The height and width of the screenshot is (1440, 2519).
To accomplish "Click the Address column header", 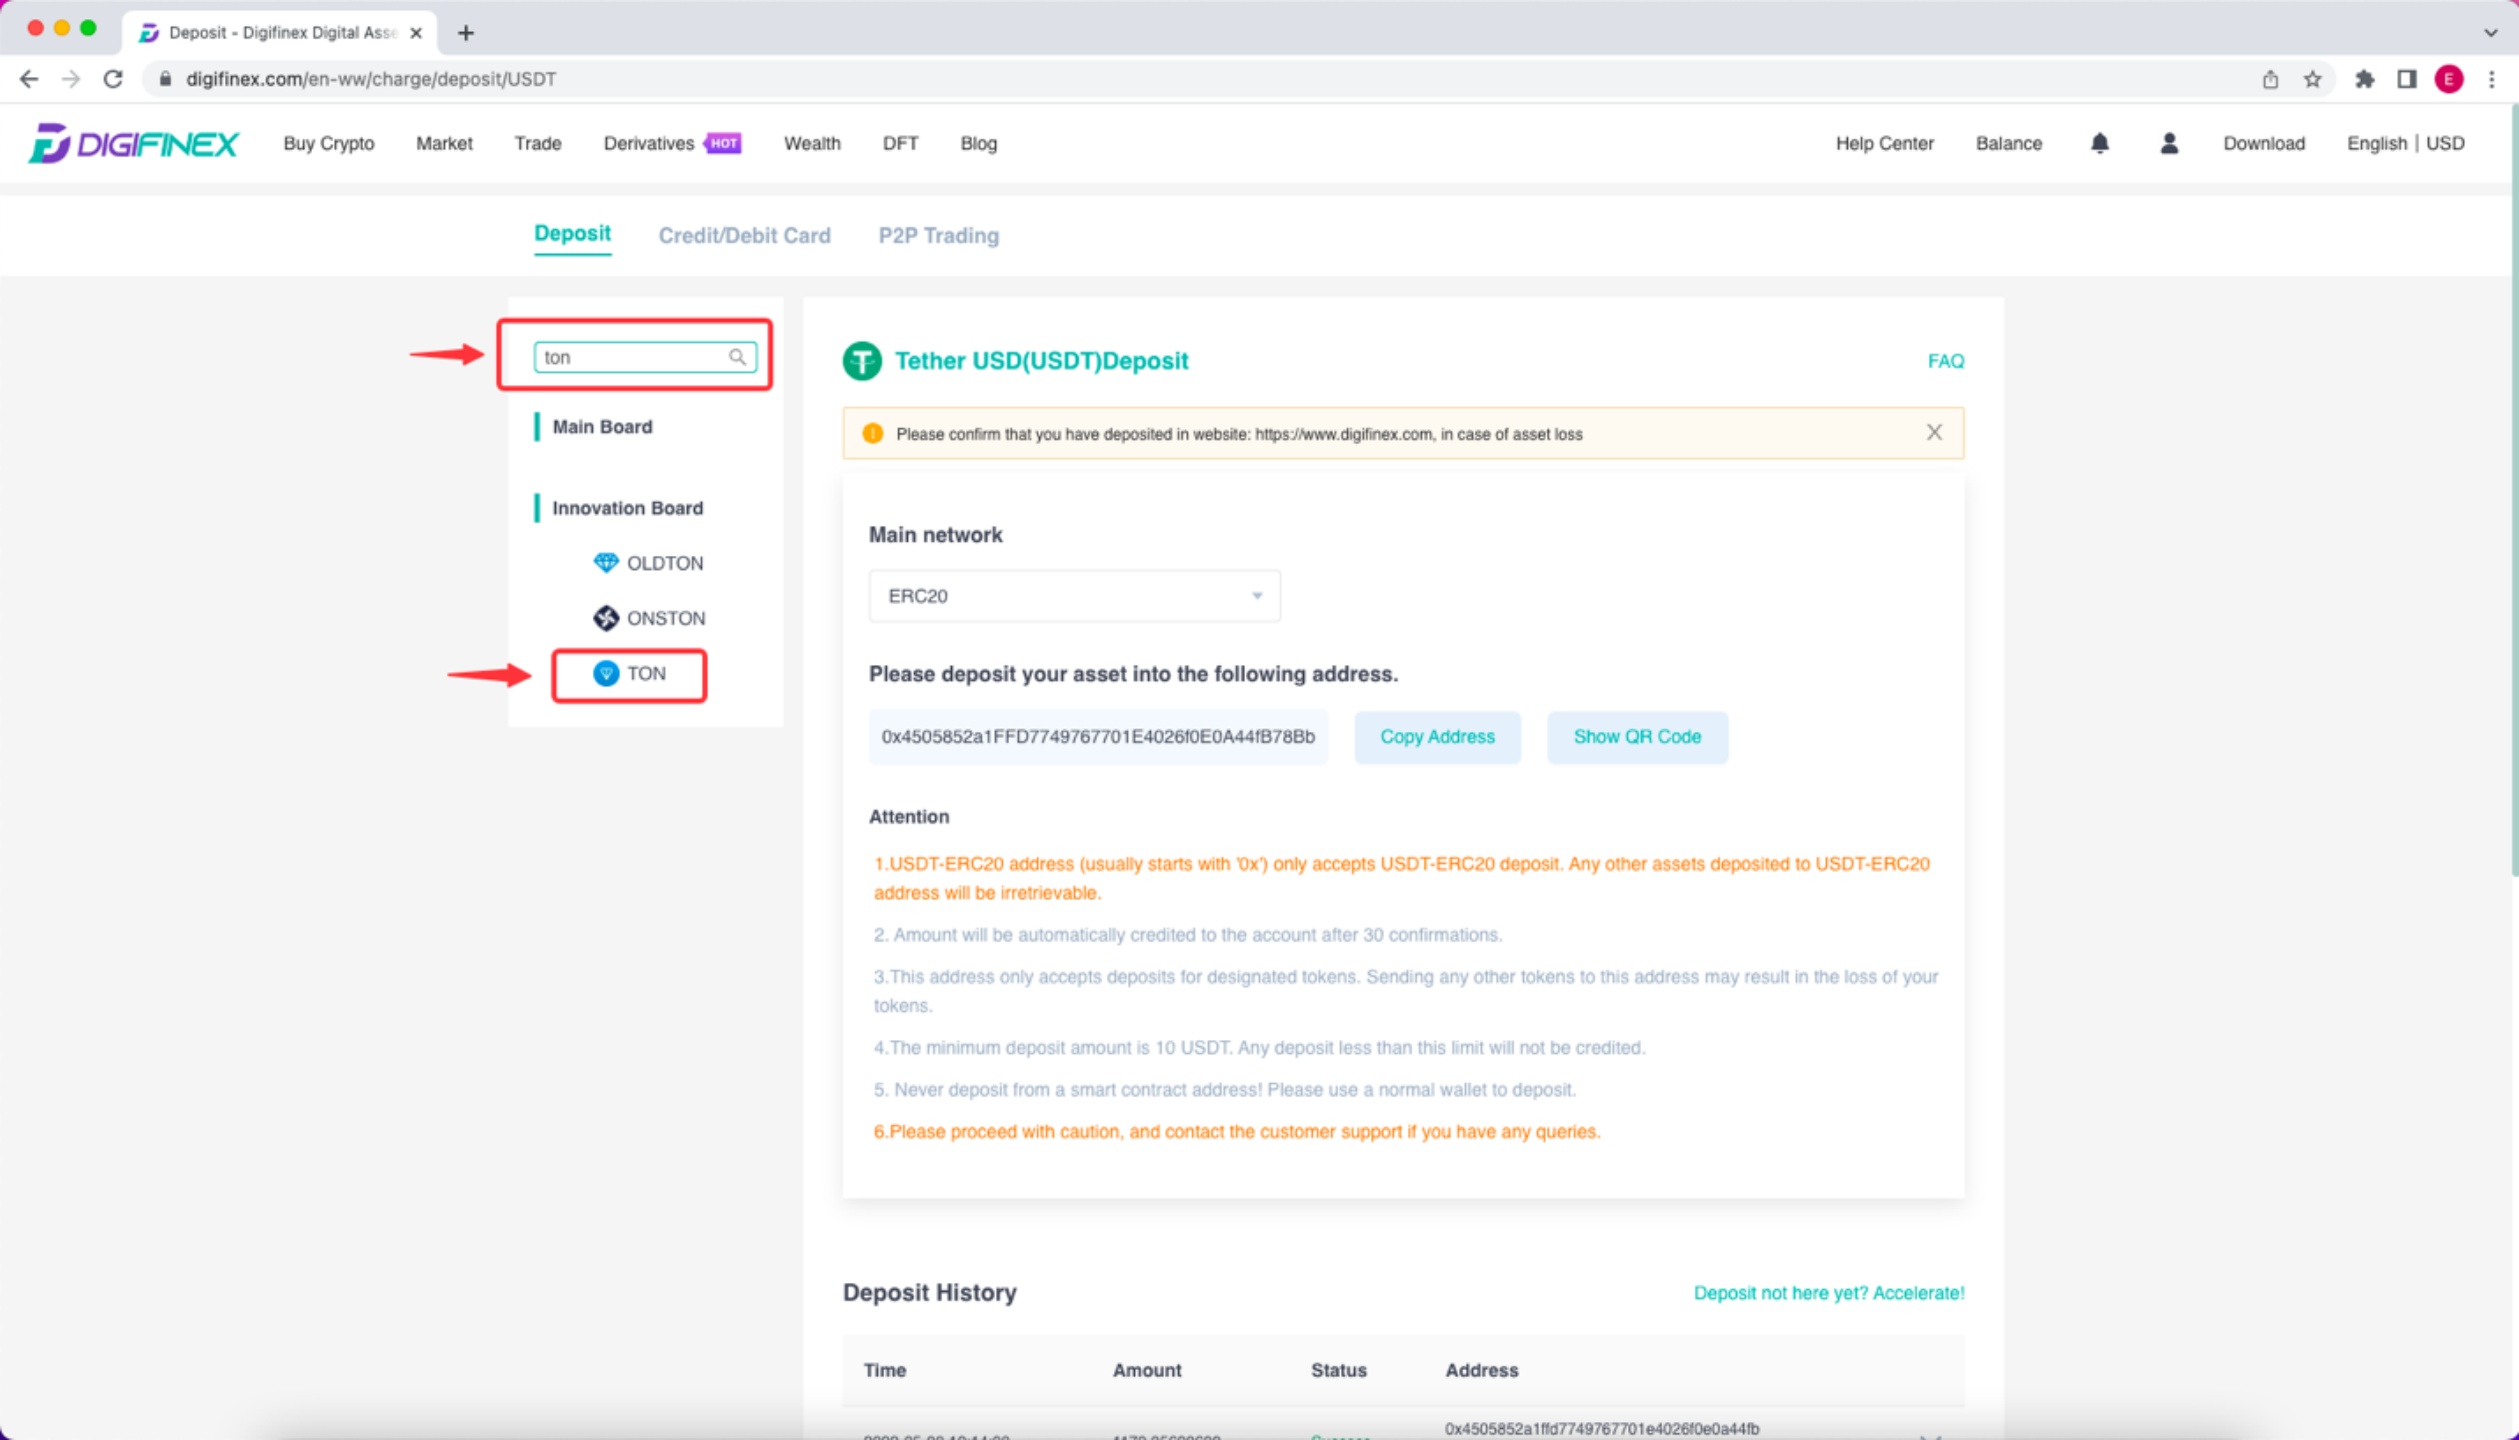I will pyautogui.click(x=1481, y=1370).
